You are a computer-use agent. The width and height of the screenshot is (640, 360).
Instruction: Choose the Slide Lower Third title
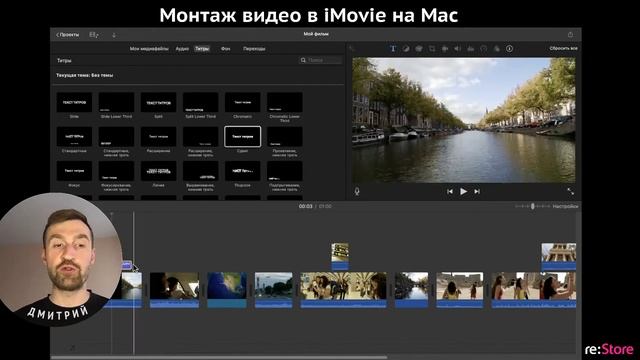(x=116, y=102)
